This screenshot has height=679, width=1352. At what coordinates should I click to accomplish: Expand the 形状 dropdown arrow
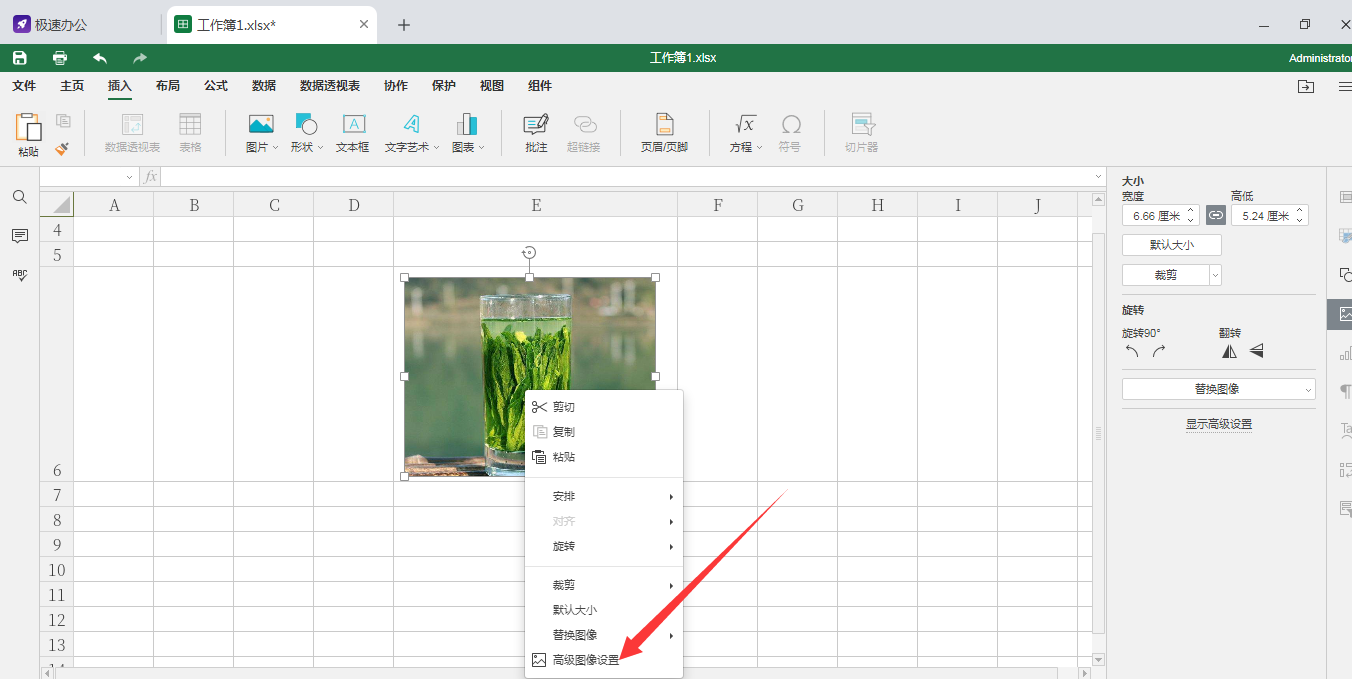click(x=321, y=148)
